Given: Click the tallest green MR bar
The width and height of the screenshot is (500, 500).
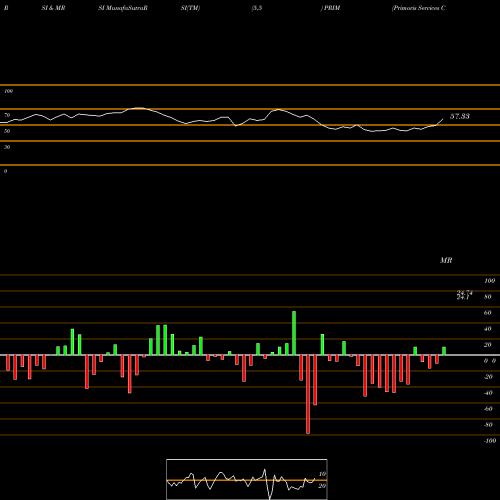Looking at the screenshot, I should point(294,333).
